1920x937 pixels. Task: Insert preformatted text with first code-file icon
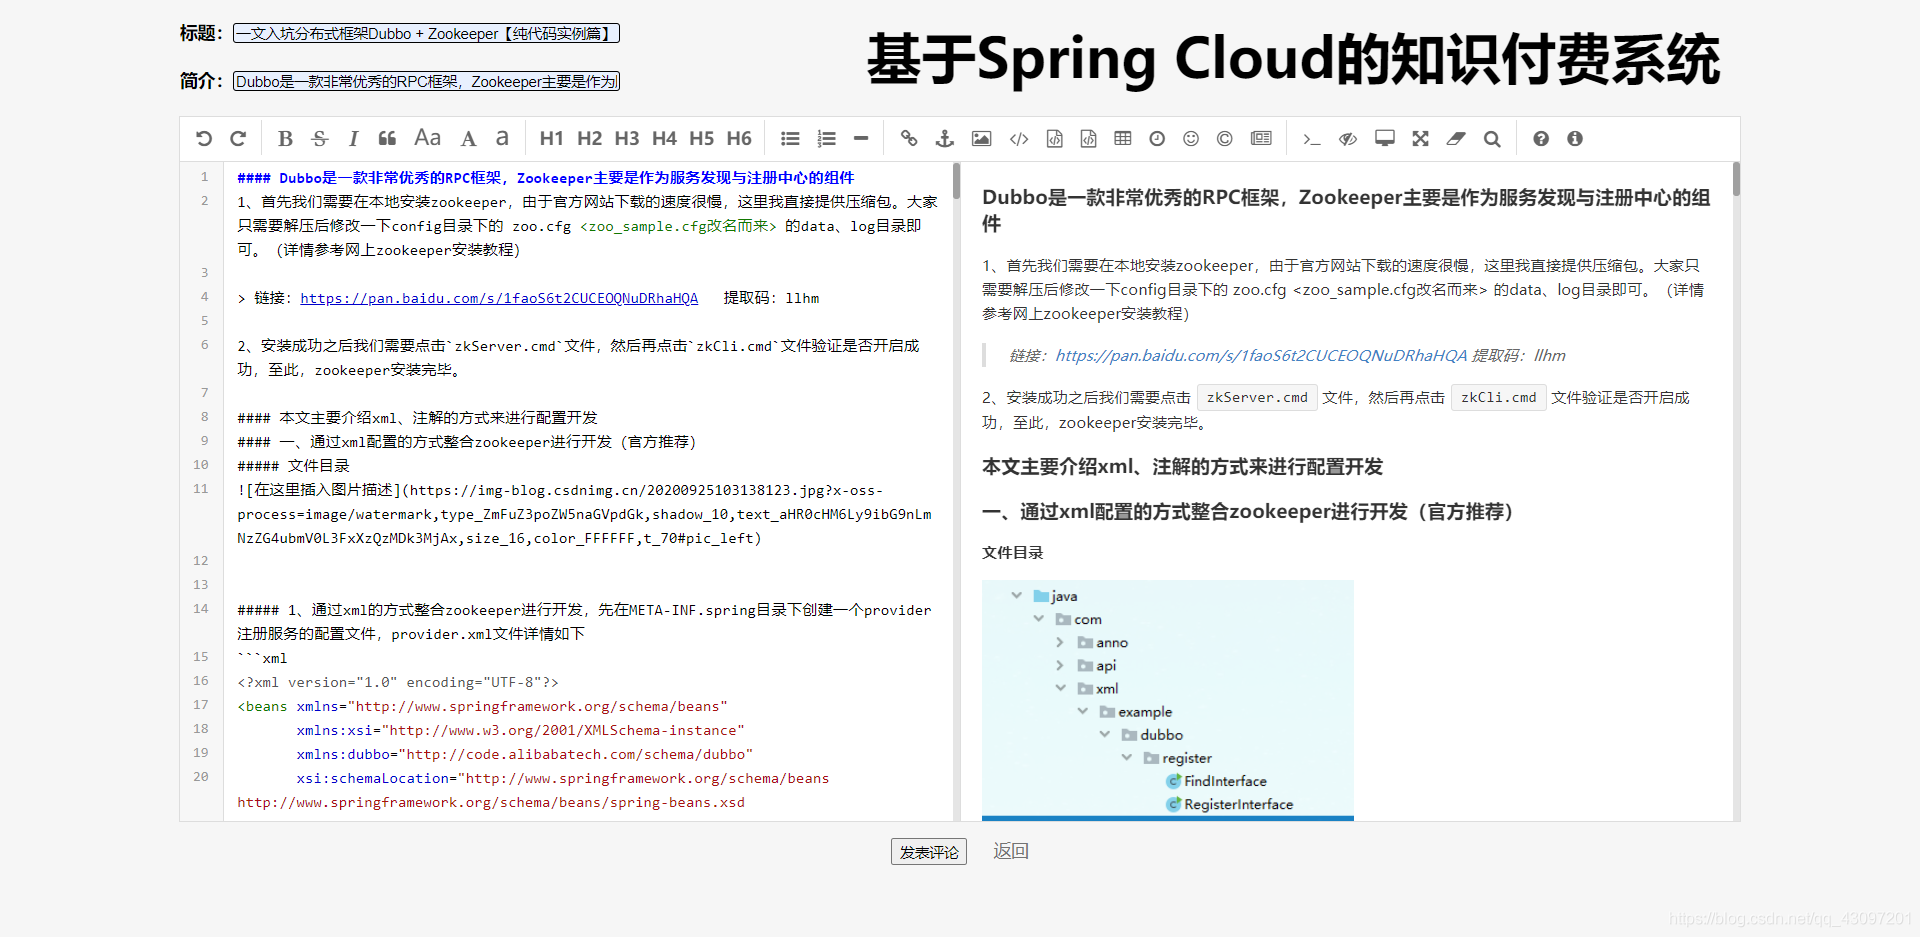click(x=1054, y=139)
